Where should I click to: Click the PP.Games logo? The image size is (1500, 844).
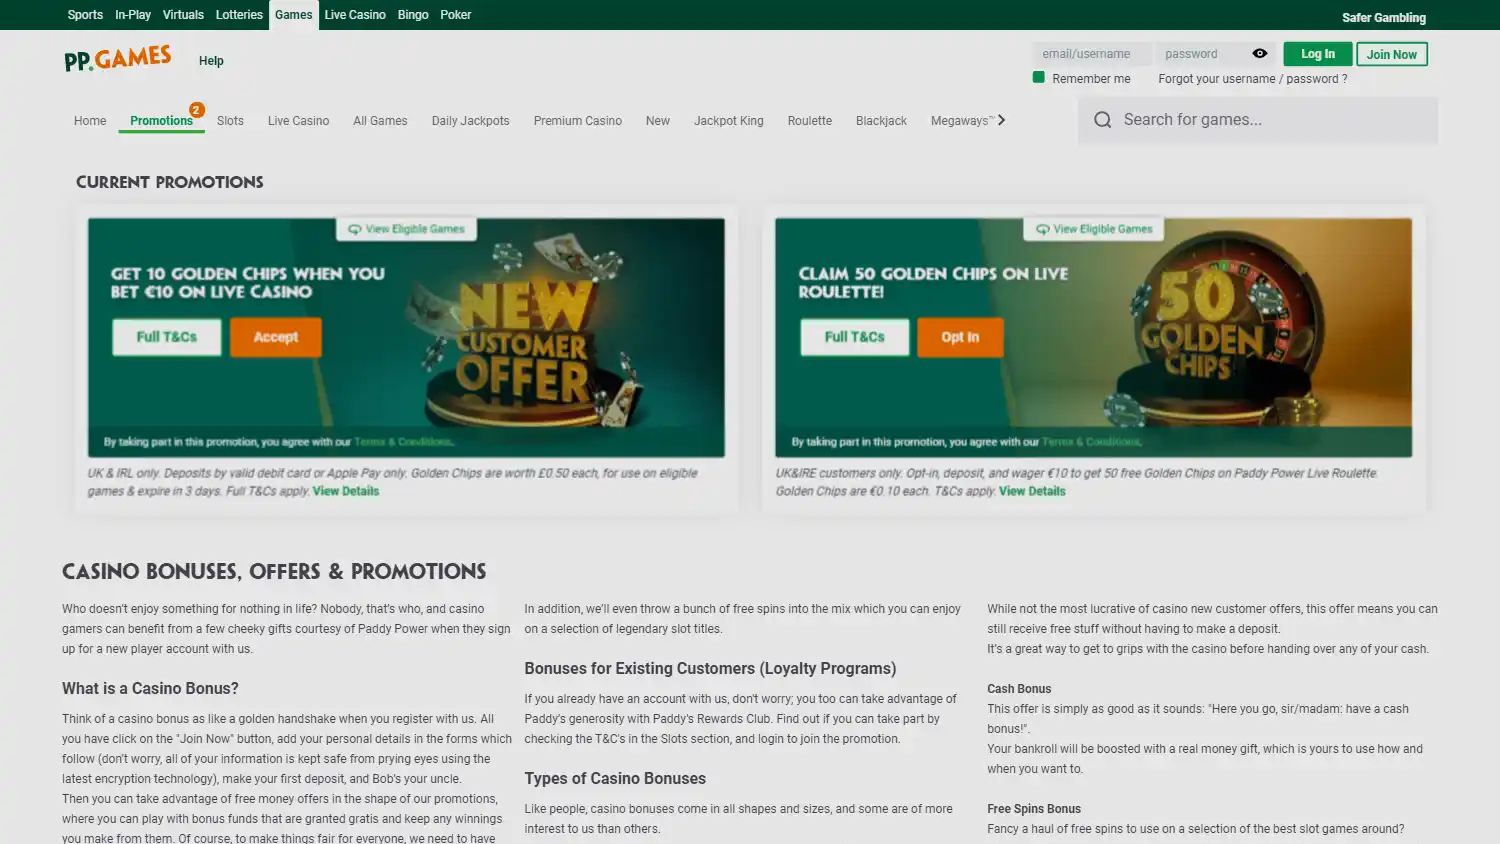pyautogui.click(x=118, y=59)
